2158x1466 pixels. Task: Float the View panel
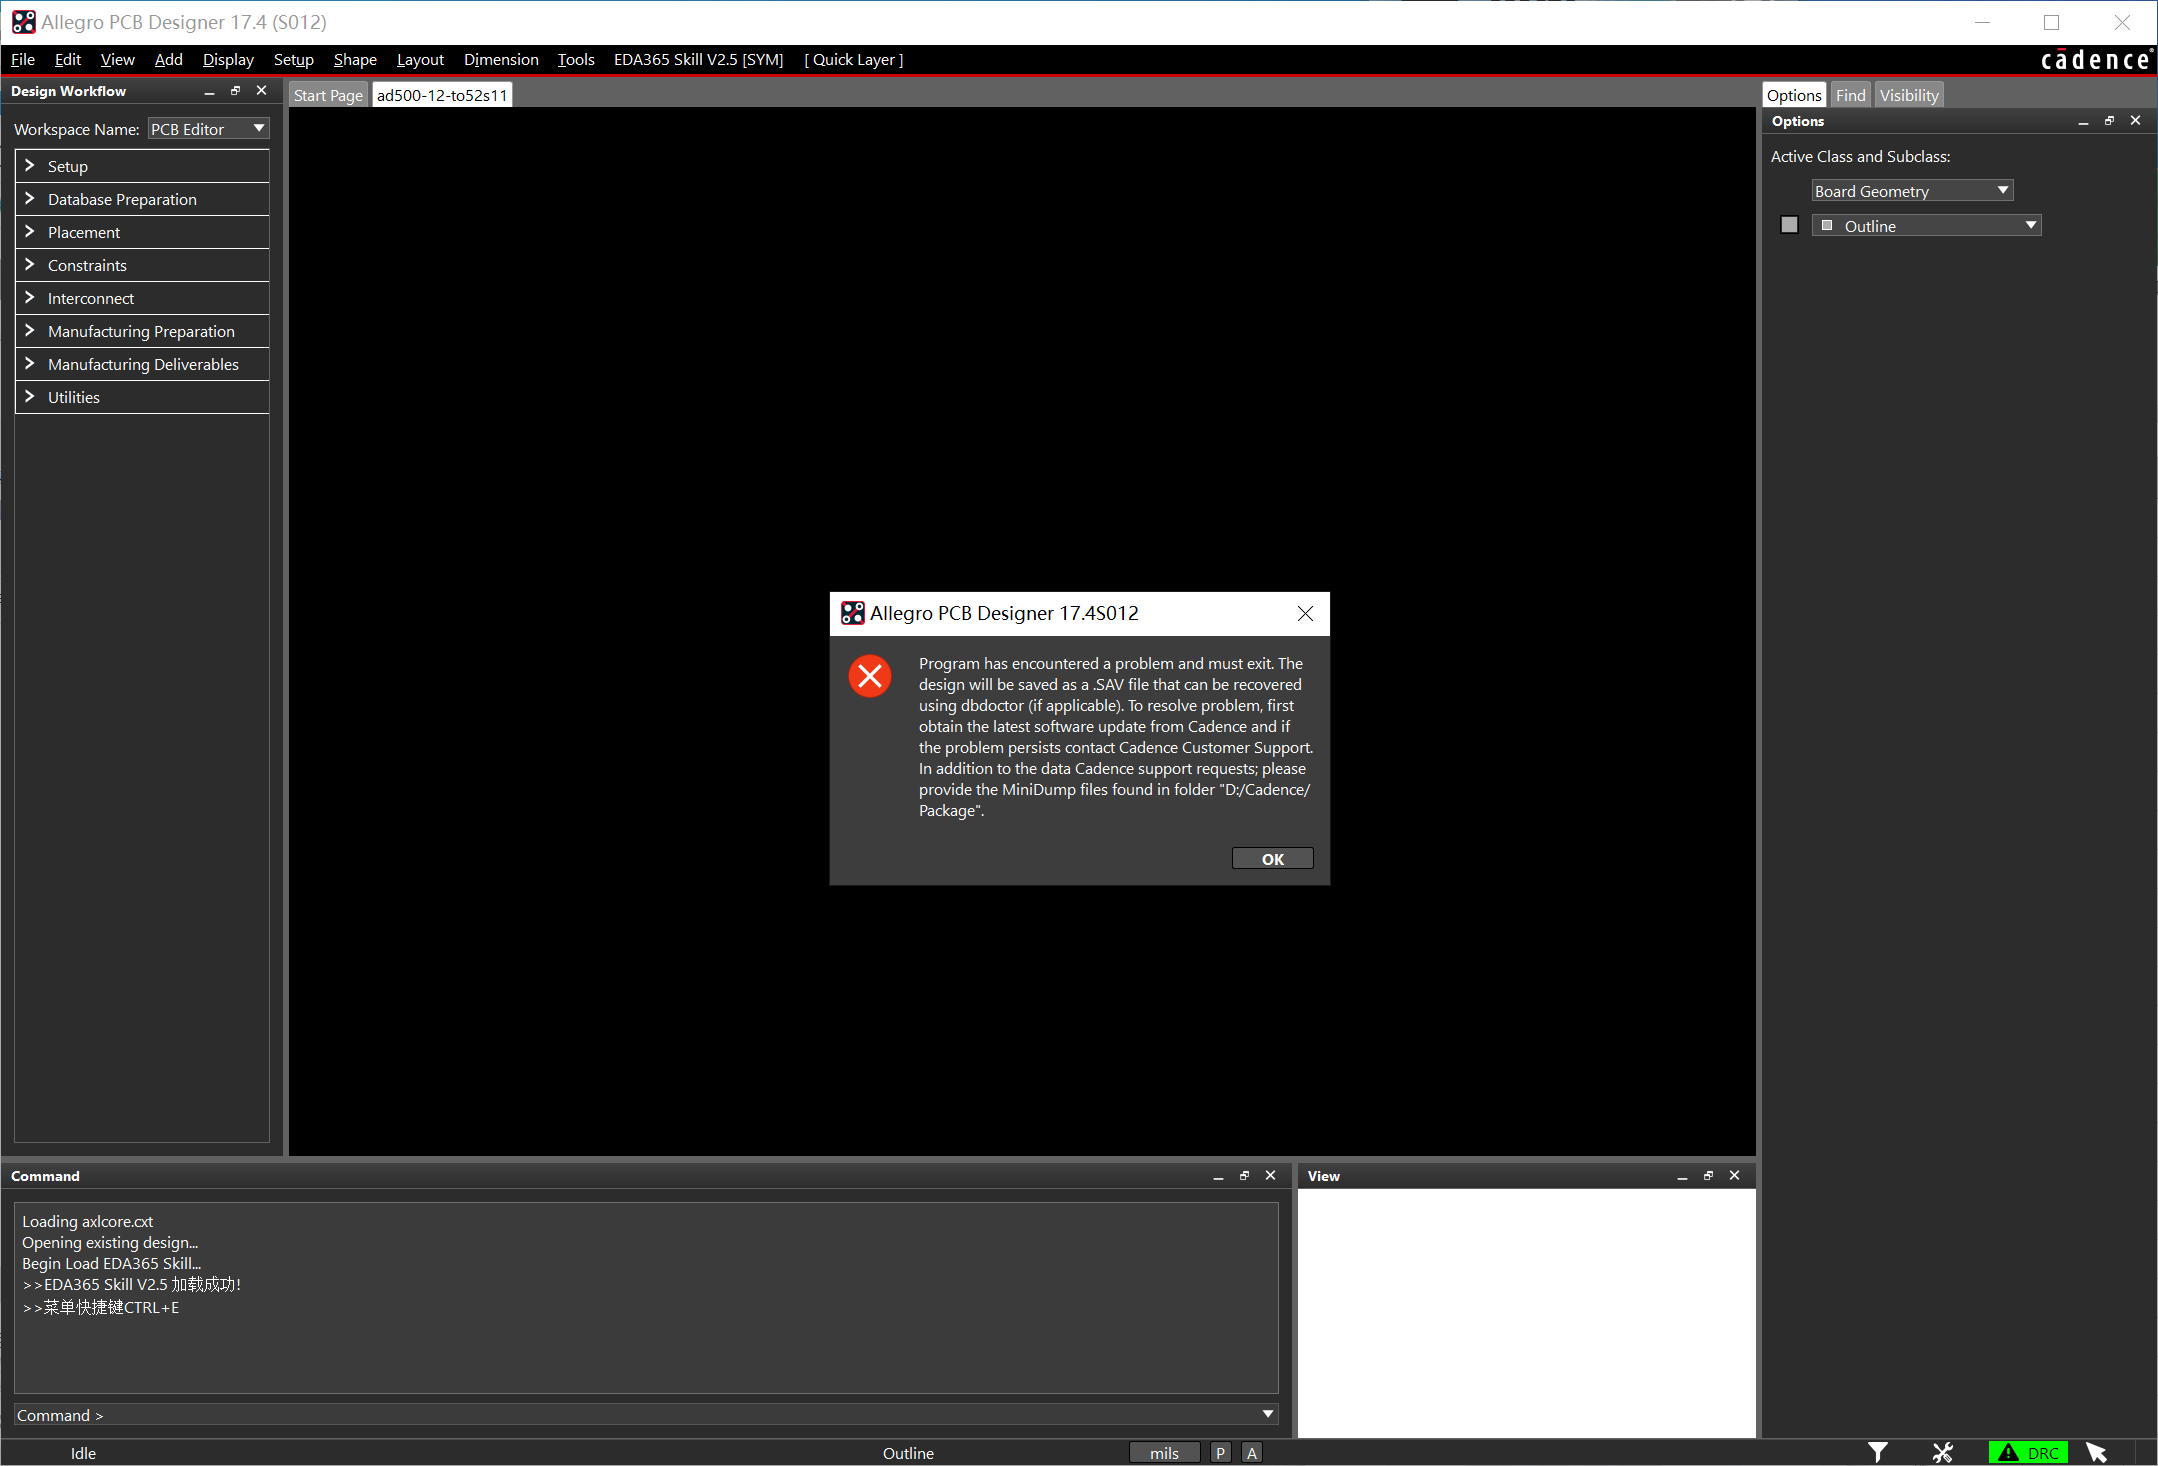pyautogui.click(x=1708, y=1176)
